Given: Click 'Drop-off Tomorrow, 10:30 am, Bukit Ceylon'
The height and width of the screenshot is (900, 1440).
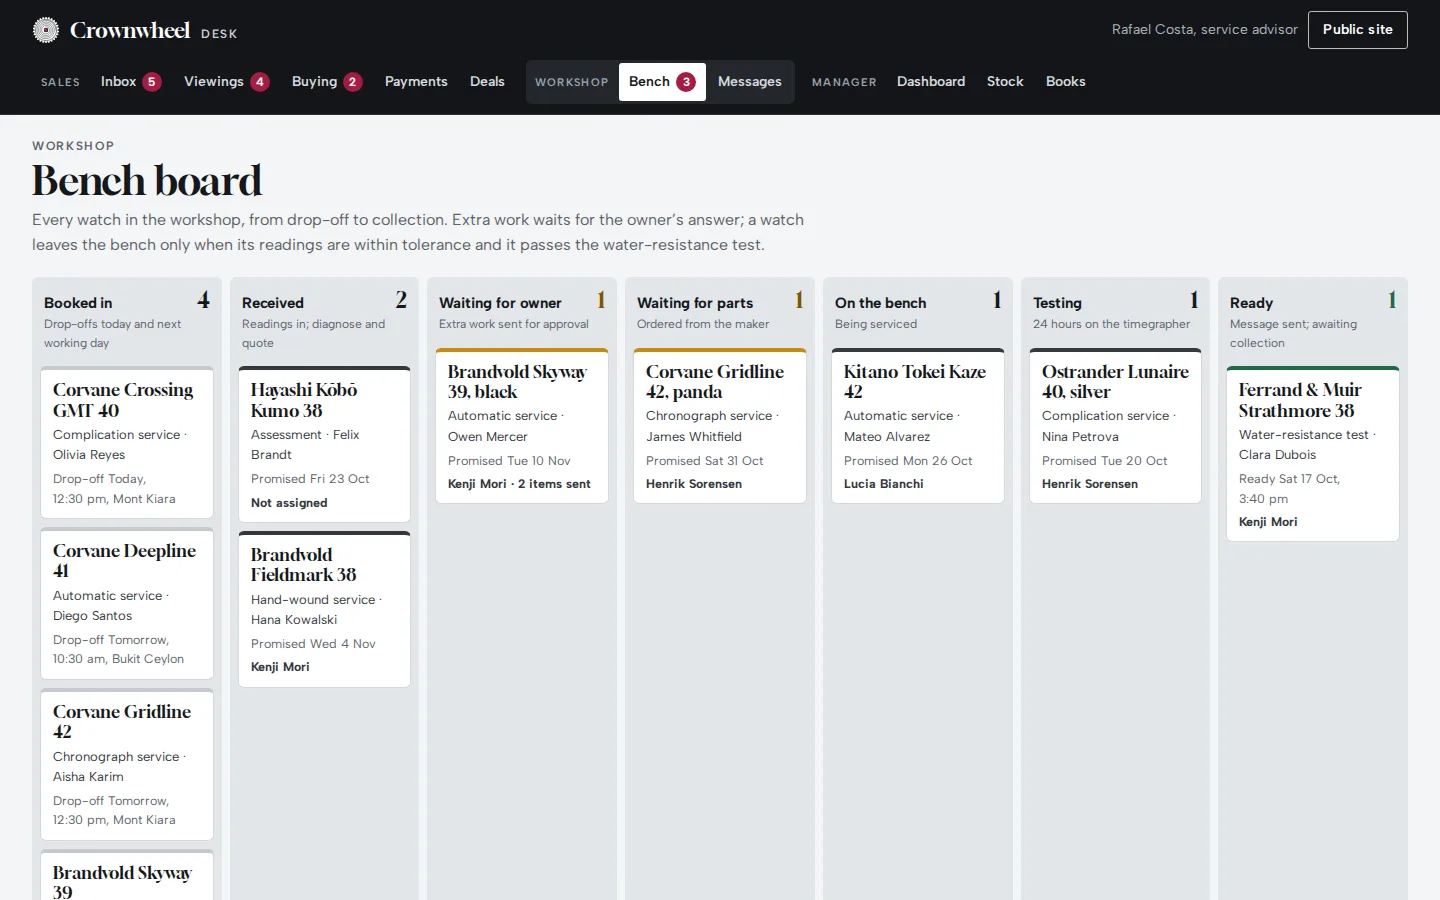Looking at the screenshot, I should [118, 650].
